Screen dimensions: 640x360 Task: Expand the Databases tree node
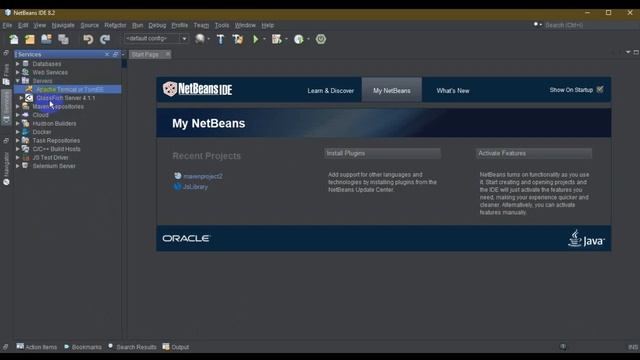point(18,64)
